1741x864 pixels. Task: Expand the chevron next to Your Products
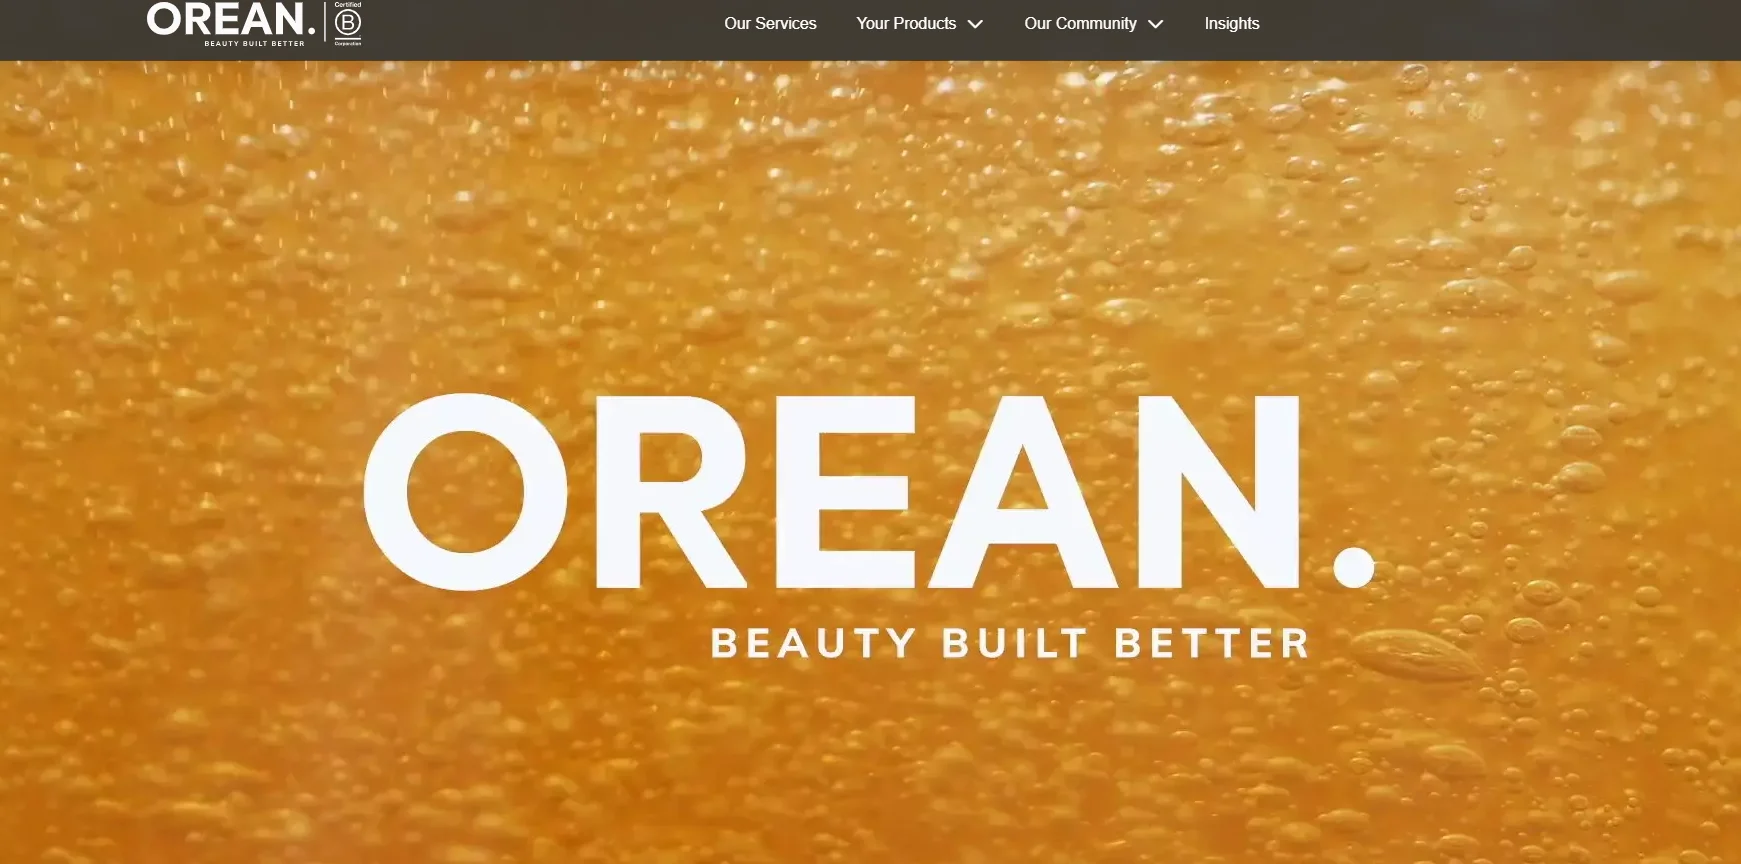(975, 24)
